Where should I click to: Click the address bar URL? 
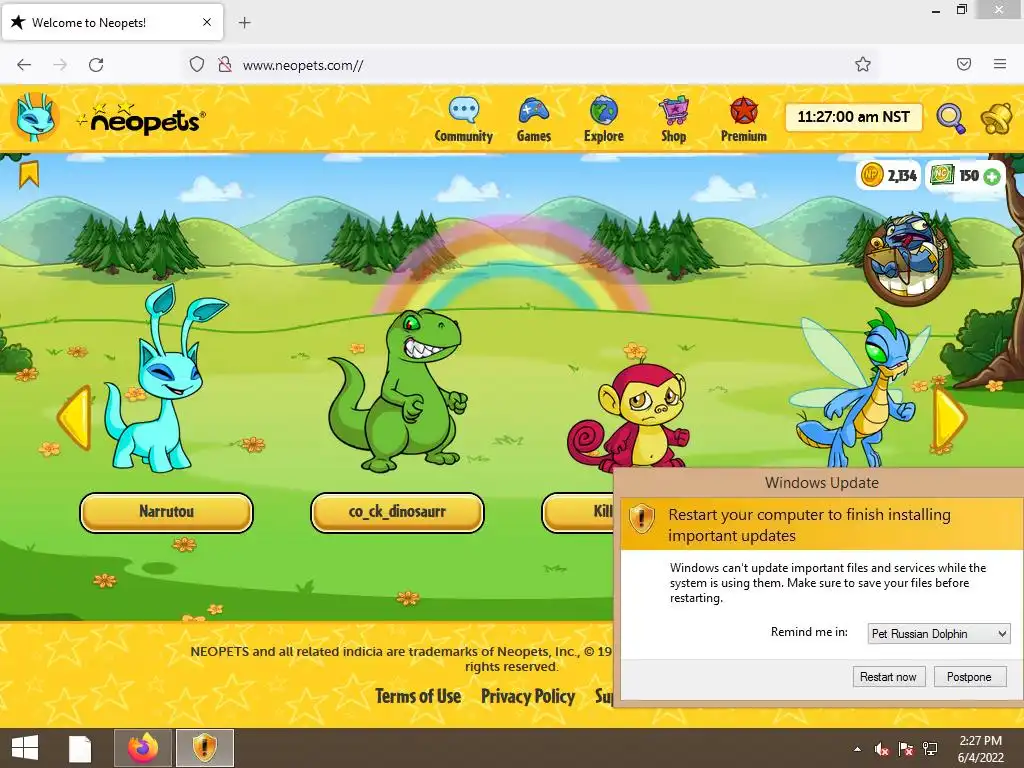click(x=303, y=65)
